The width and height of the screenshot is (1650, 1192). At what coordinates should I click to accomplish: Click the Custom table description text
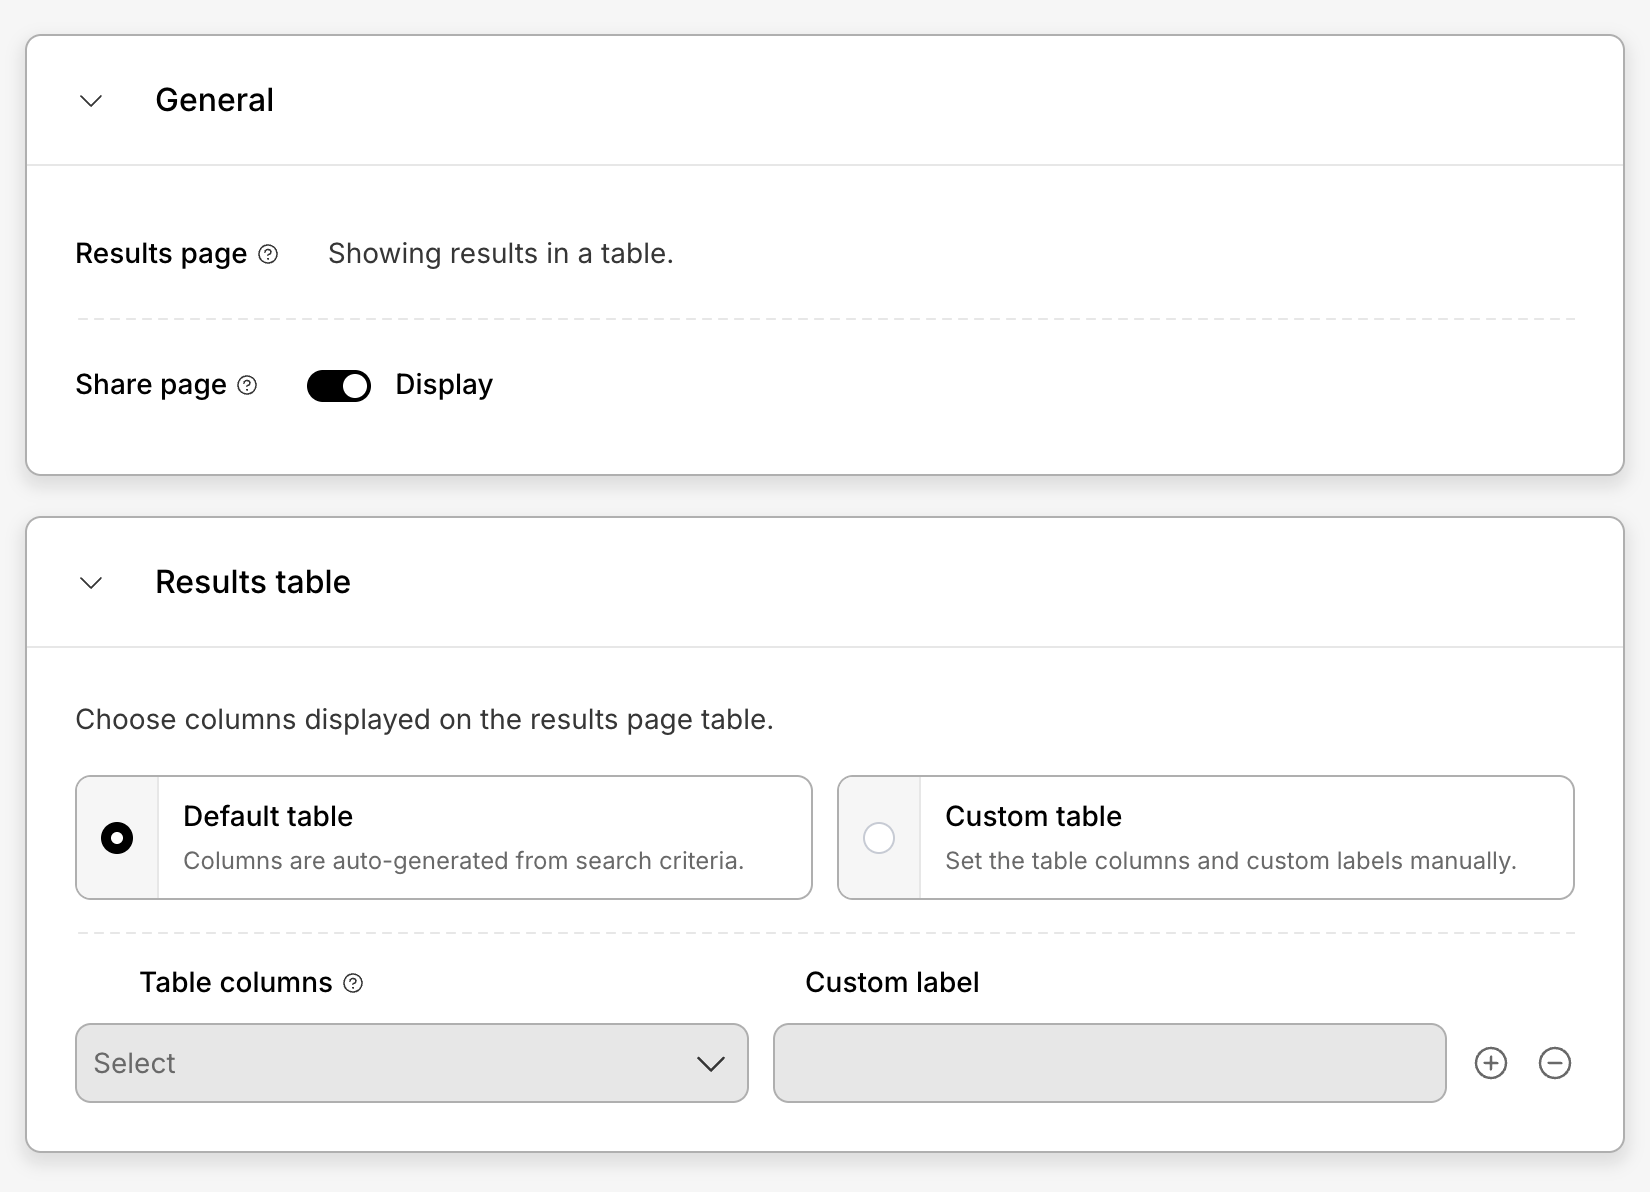tap(1230, 861)
